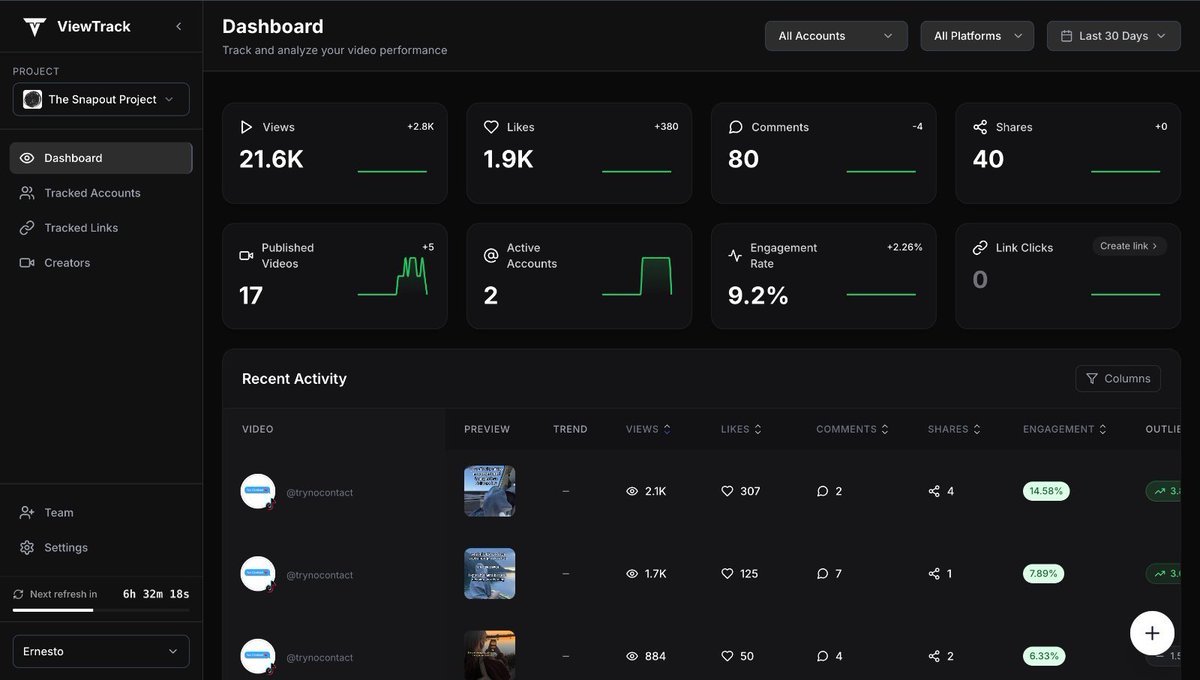Image resolution: width=1200 pixels, height=680 pixels.
Task: Collapse the sidebar using the chevron arrow
Action: pyautogui.click(x=179, y=26)
